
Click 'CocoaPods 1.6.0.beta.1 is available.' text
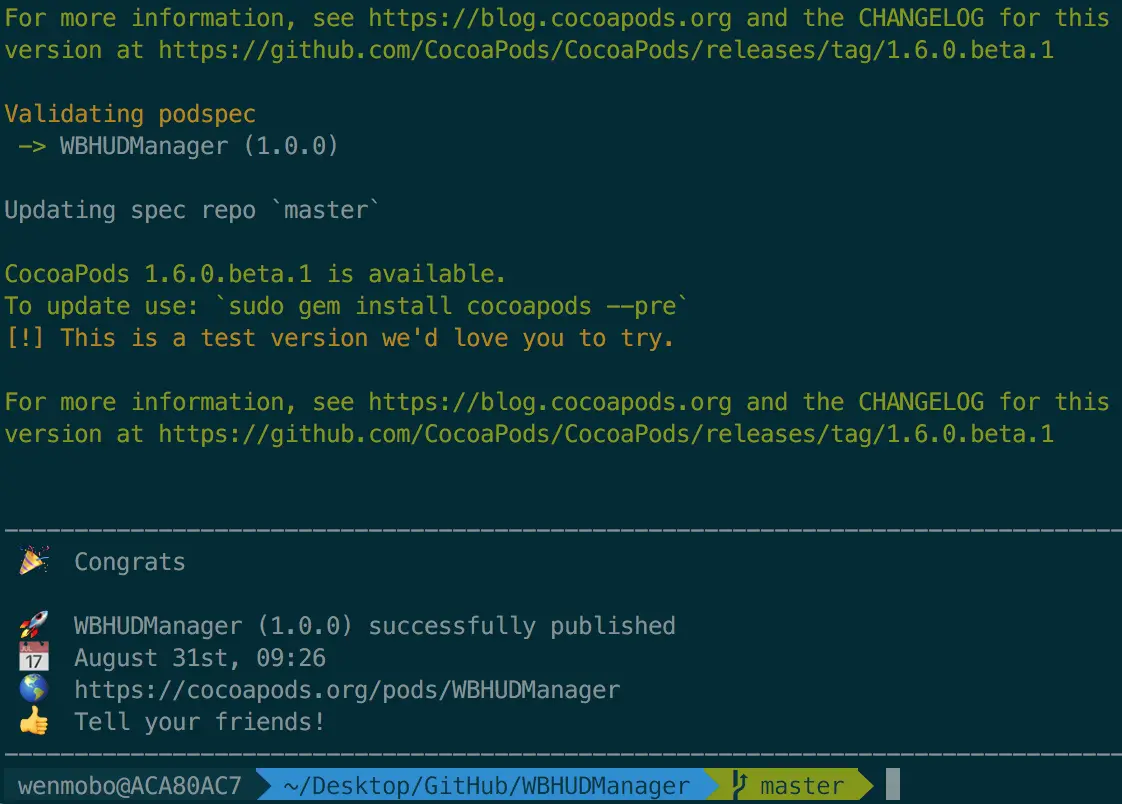coord(255,274)
